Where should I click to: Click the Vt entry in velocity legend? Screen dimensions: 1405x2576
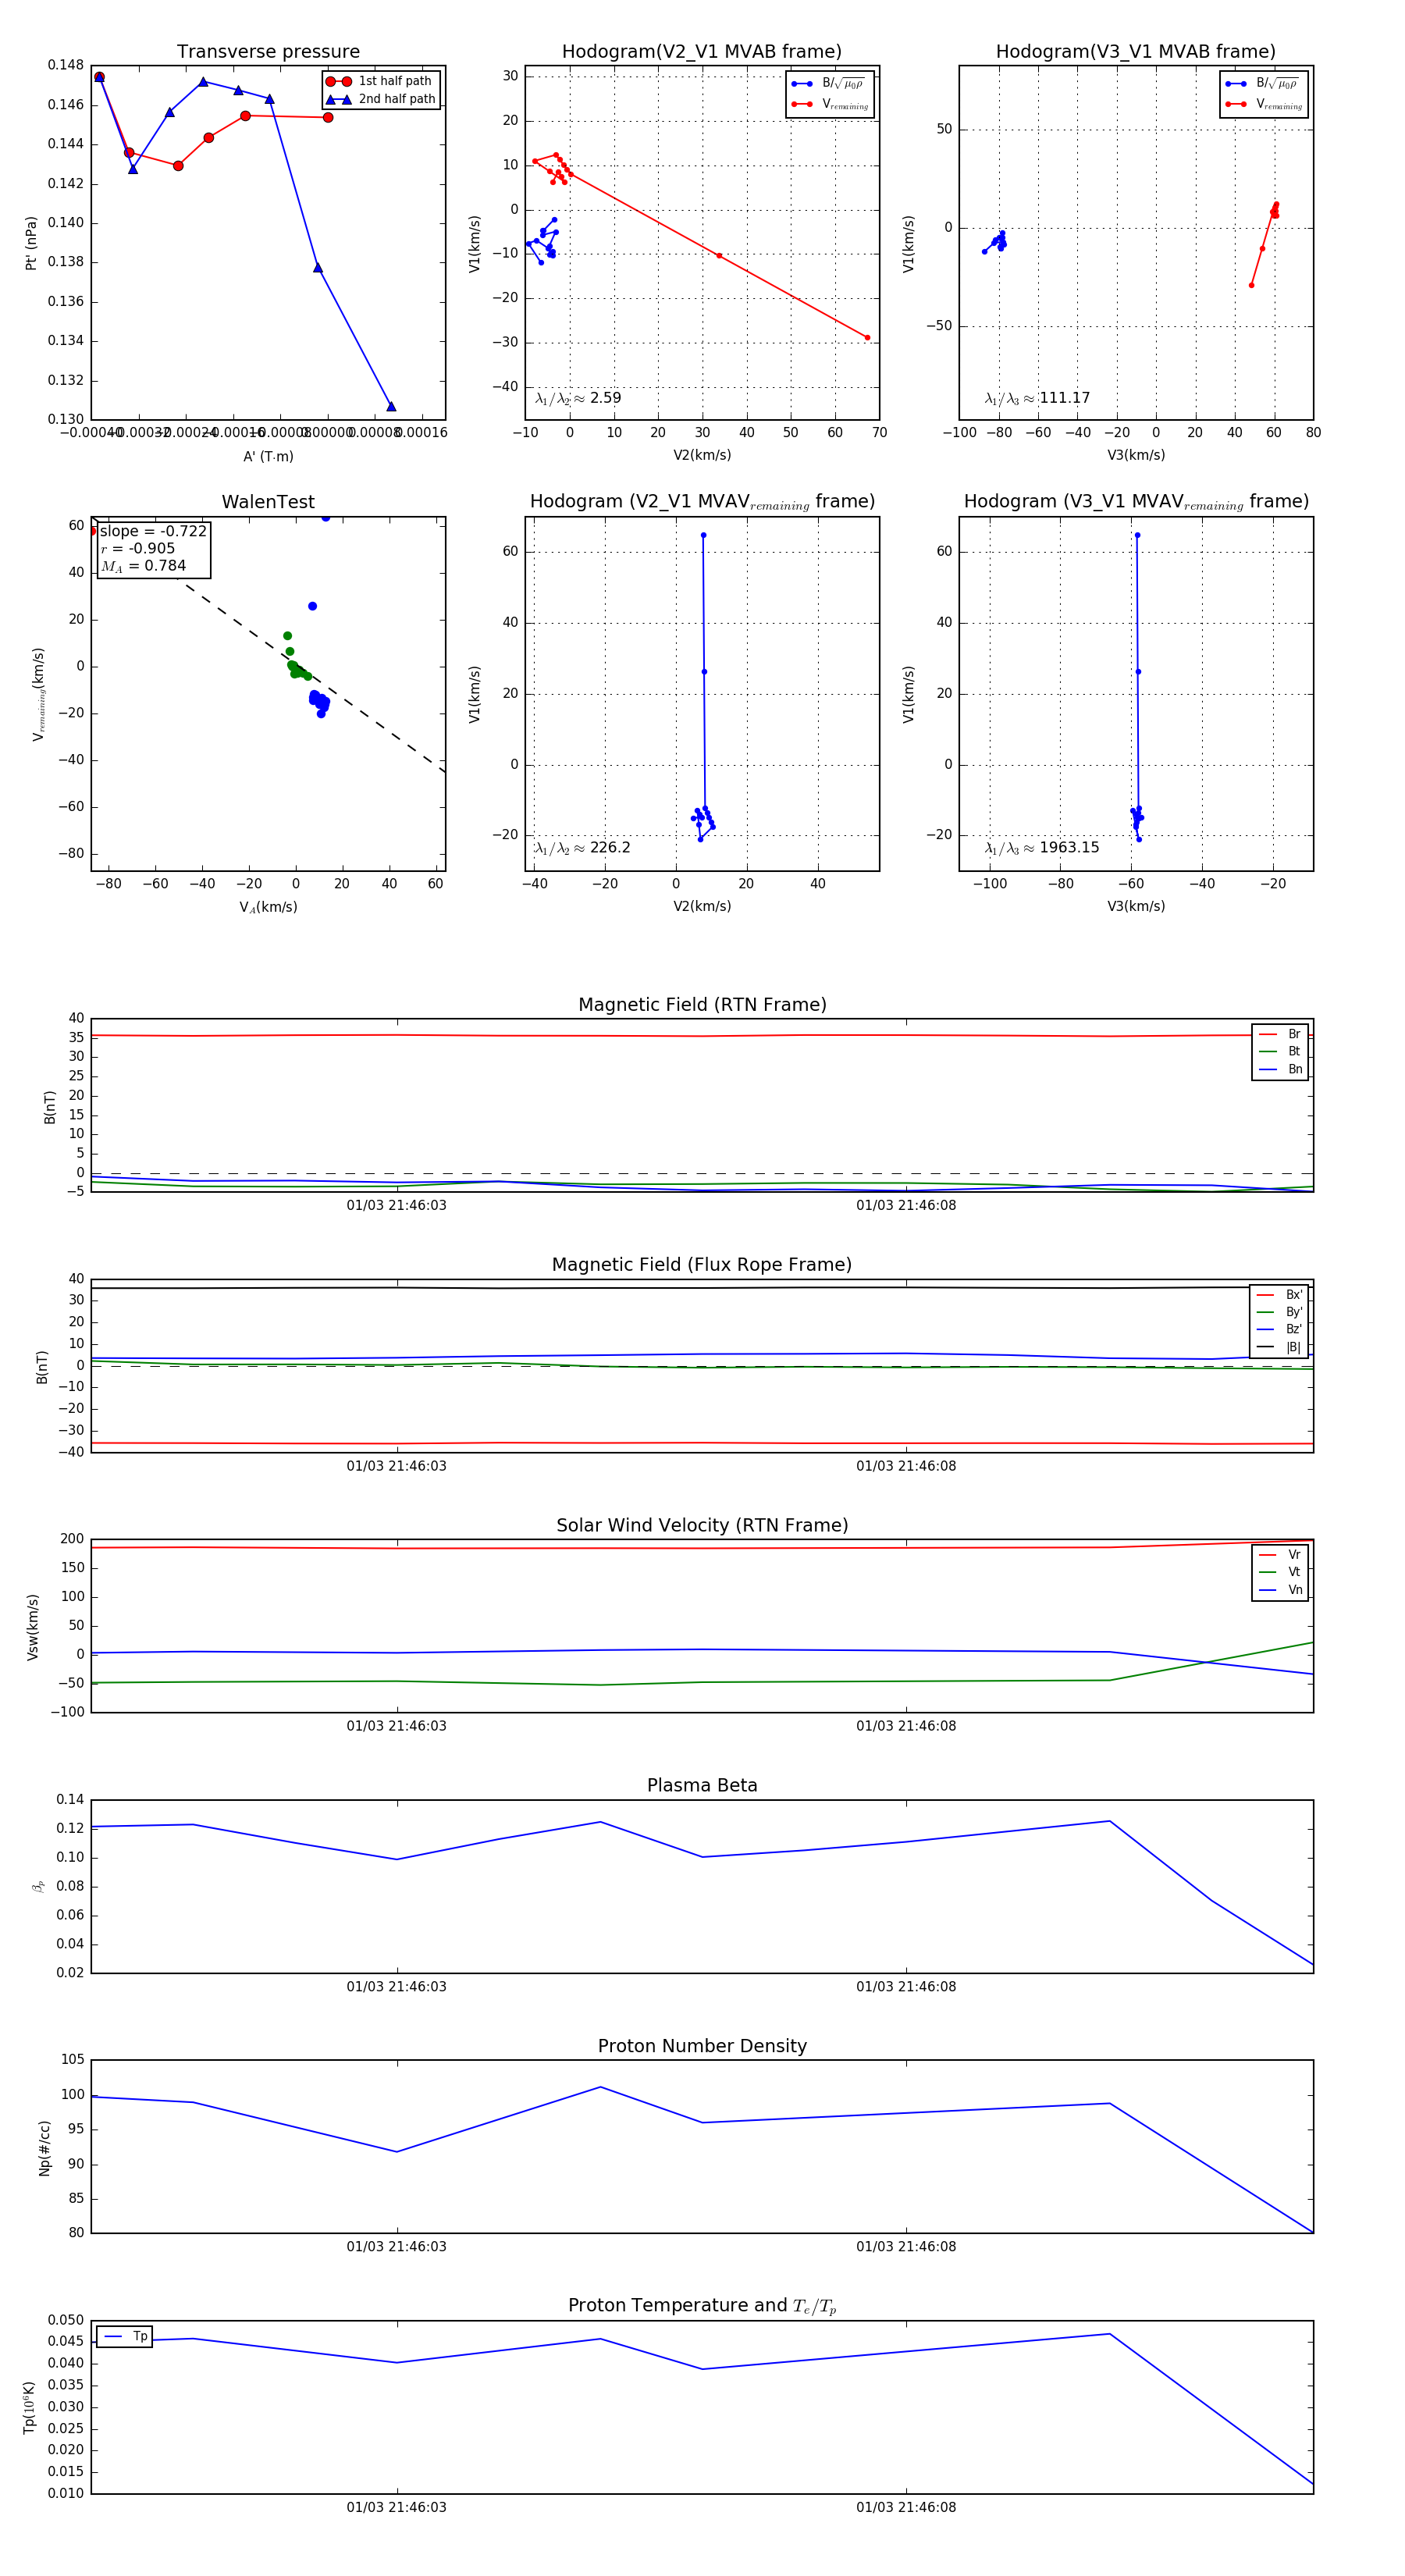[x=1294, y=1572]
